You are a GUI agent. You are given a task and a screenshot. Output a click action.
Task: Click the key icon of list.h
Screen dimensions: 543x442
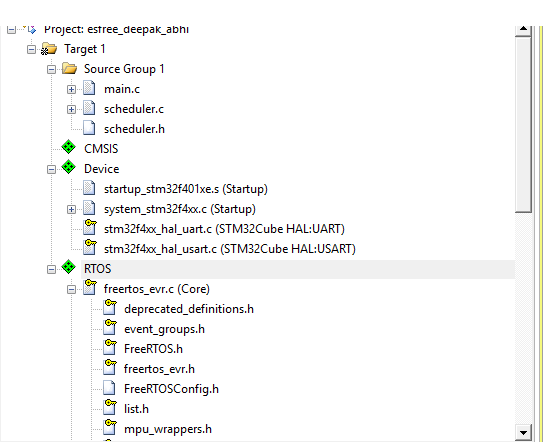tap(110, 407)
